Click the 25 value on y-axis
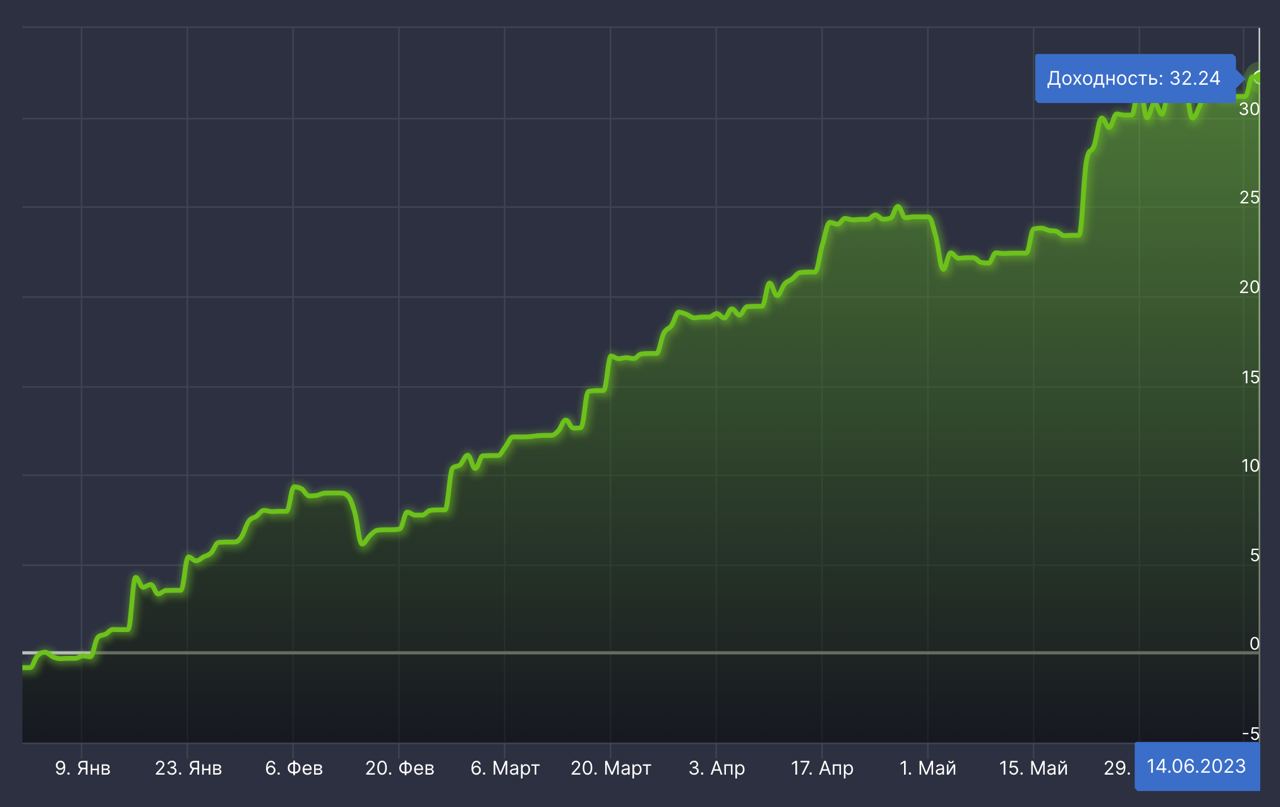 pyautogui.click(x=1249, y=198)
